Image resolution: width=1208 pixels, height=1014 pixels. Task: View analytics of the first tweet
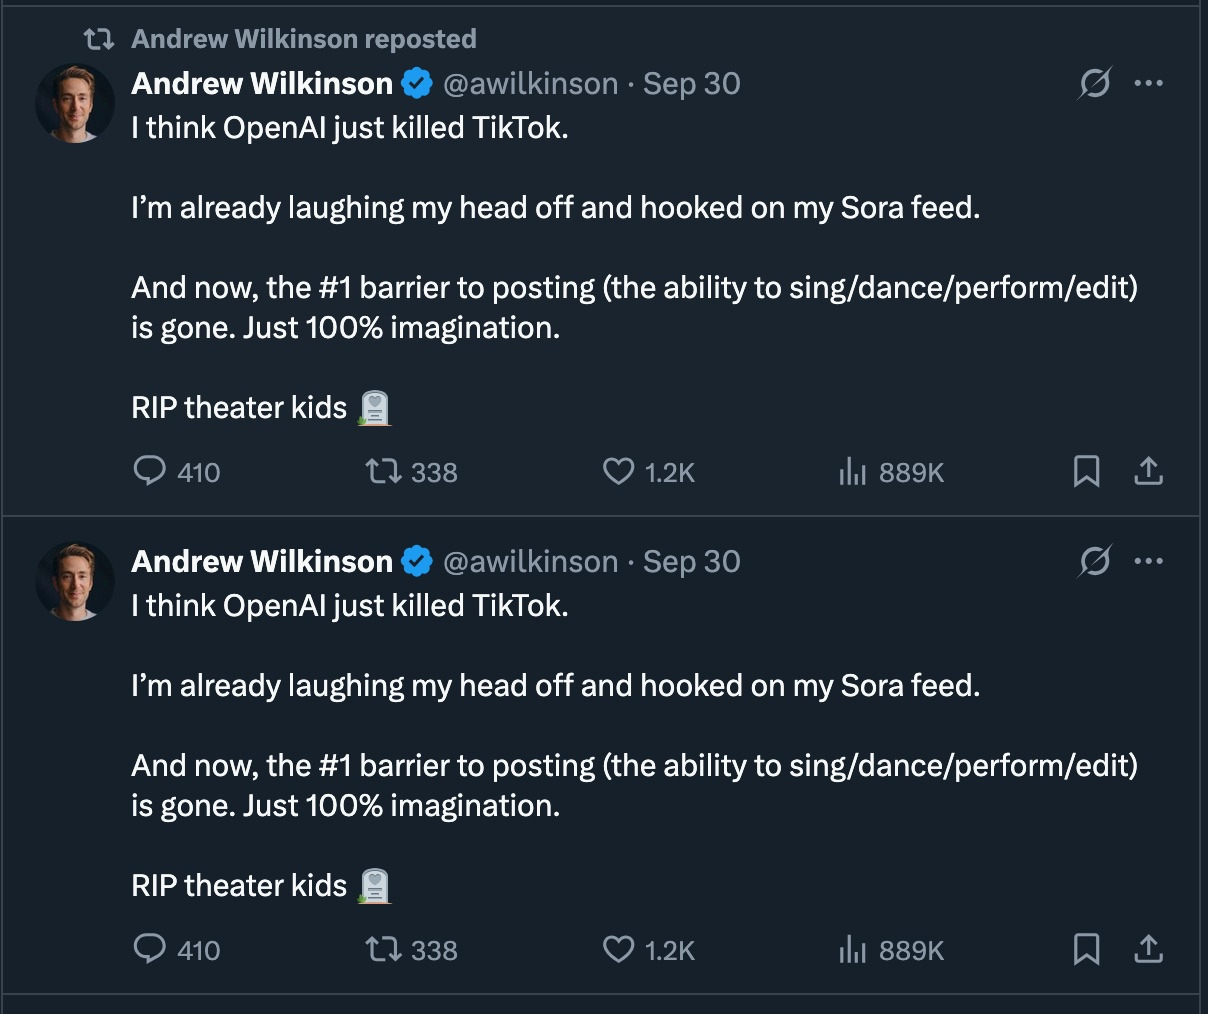852,471
